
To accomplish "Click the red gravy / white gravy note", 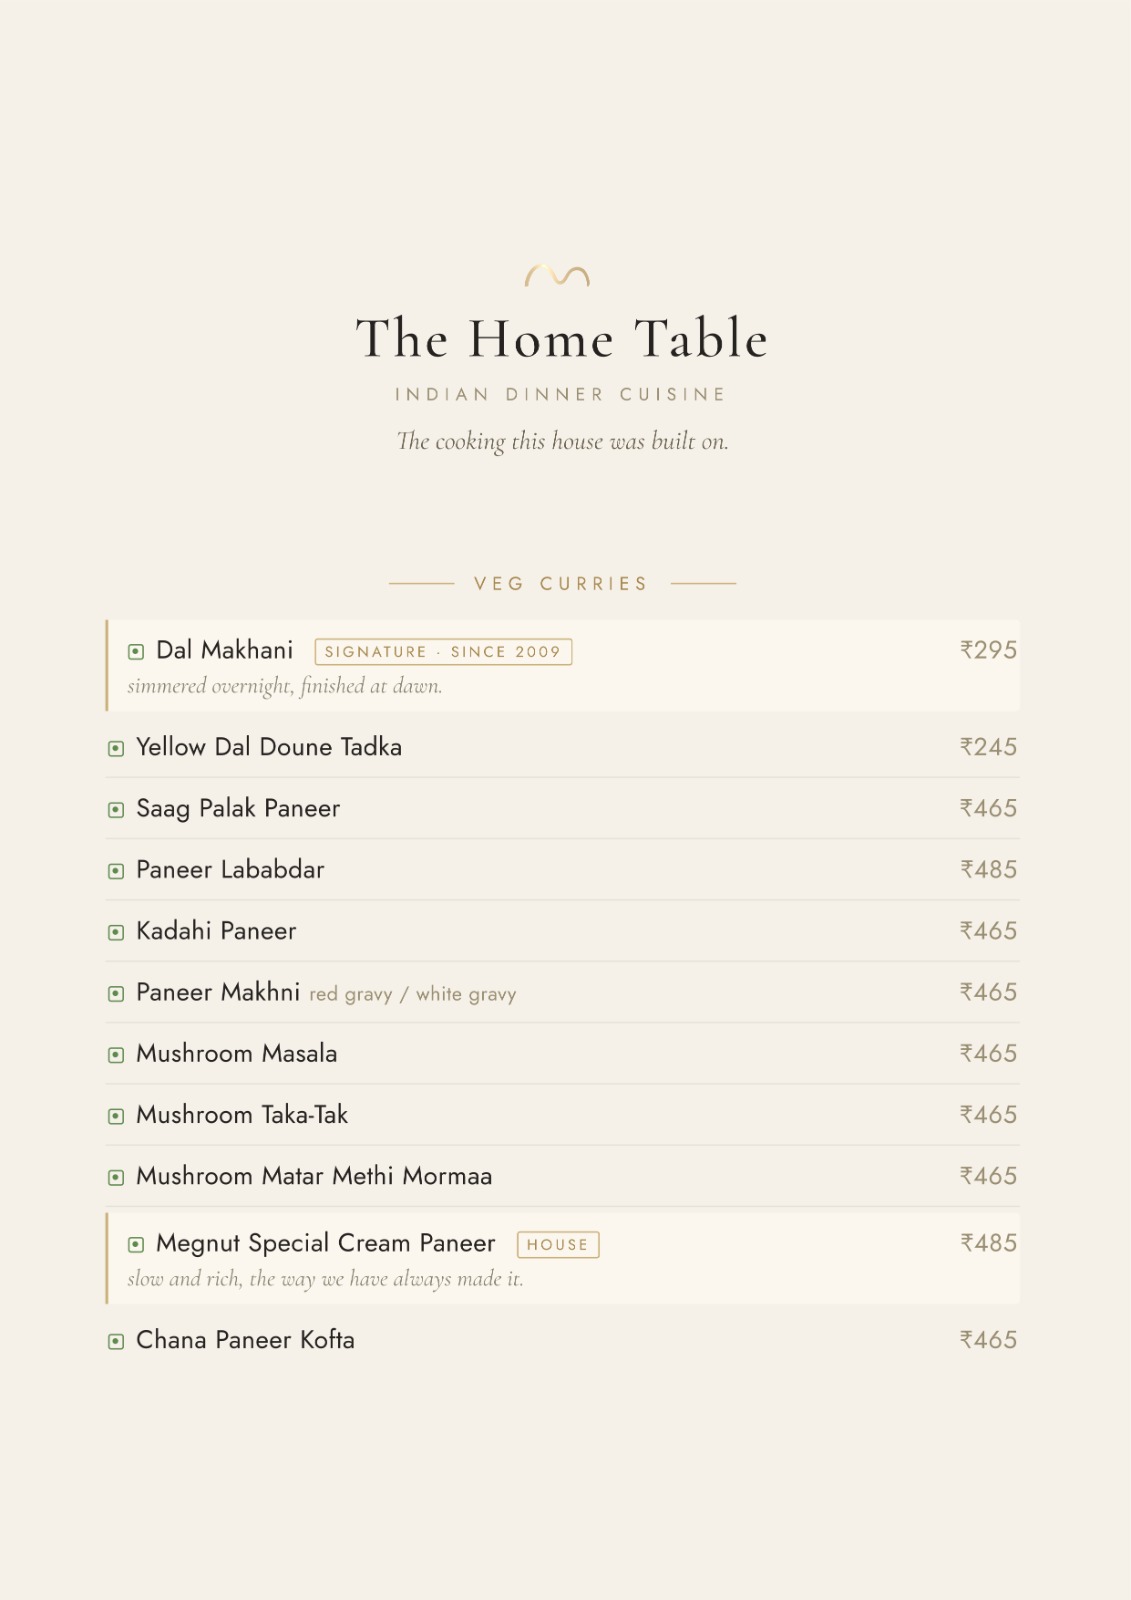I will pos(413,994).
